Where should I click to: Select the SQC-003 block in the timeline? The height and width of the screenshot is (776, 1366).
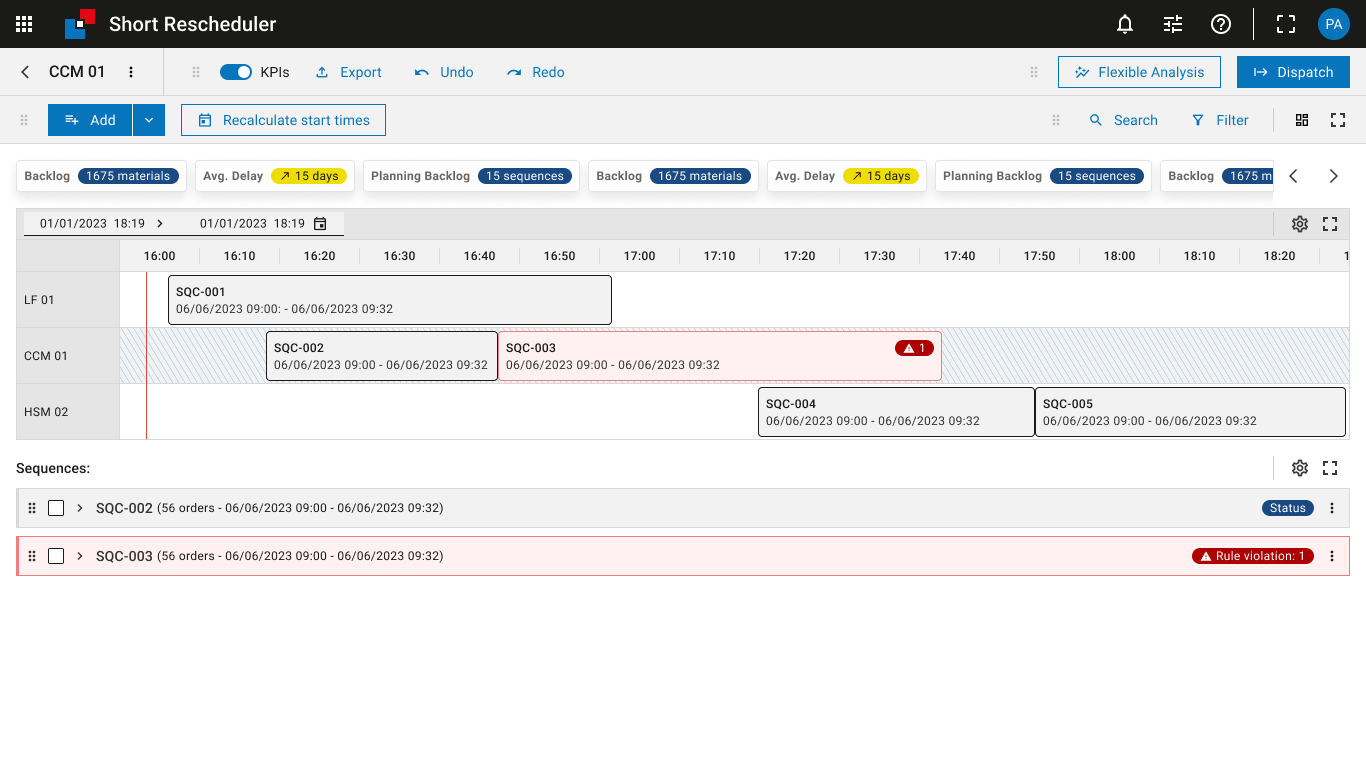point(700,356)
